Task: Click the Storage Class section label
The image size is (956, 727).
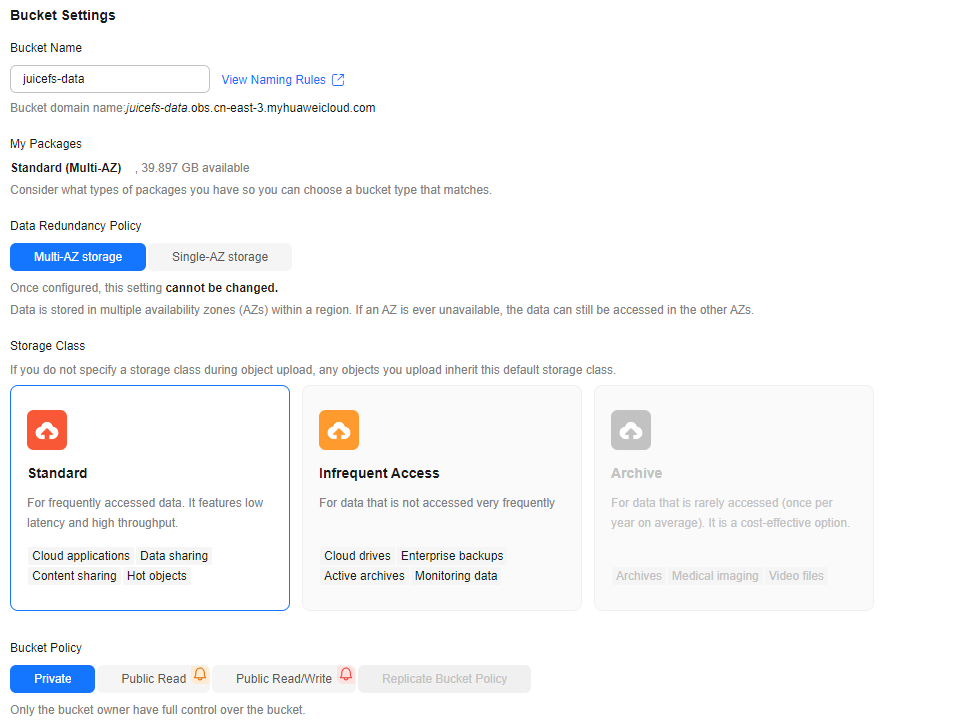Action: point(48,346)
